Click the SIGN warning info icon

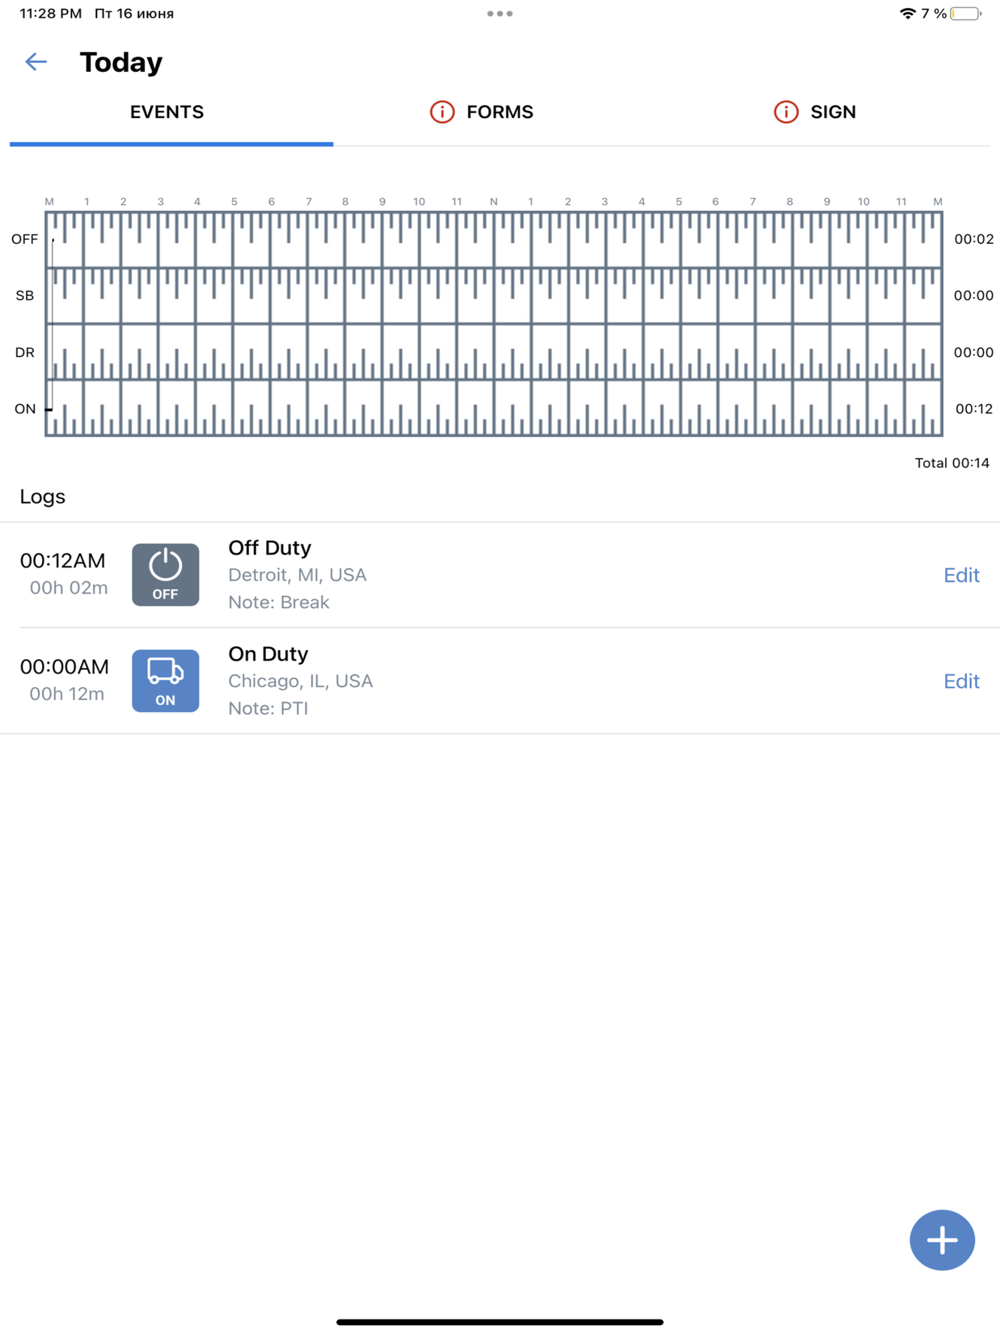(x=786, y=112)
